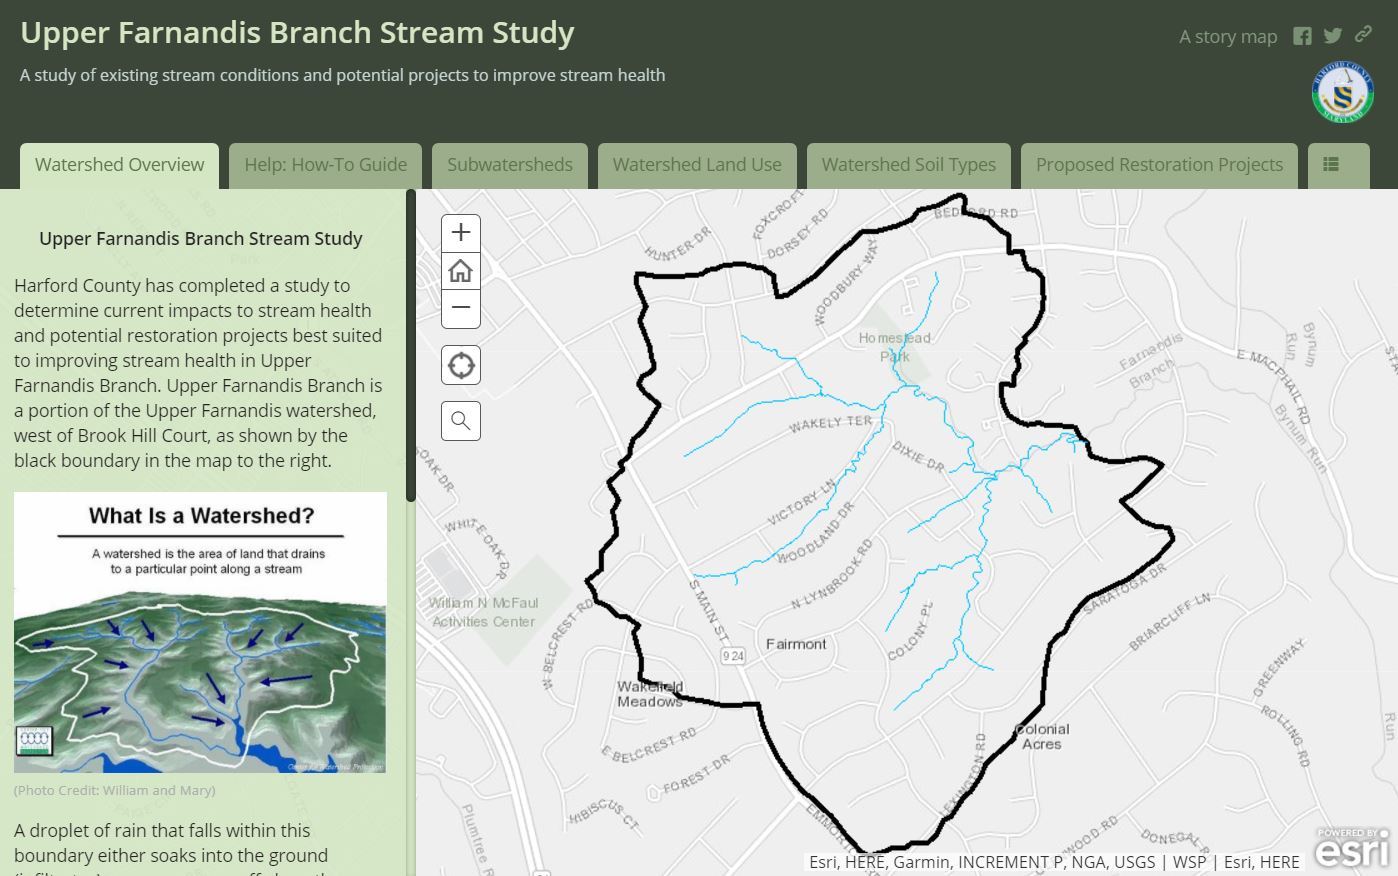This screenshot has height=876, width=1398.
Task: Select the Subwatersheds tab
Action: pyautogui.click(x=510, y=165)
